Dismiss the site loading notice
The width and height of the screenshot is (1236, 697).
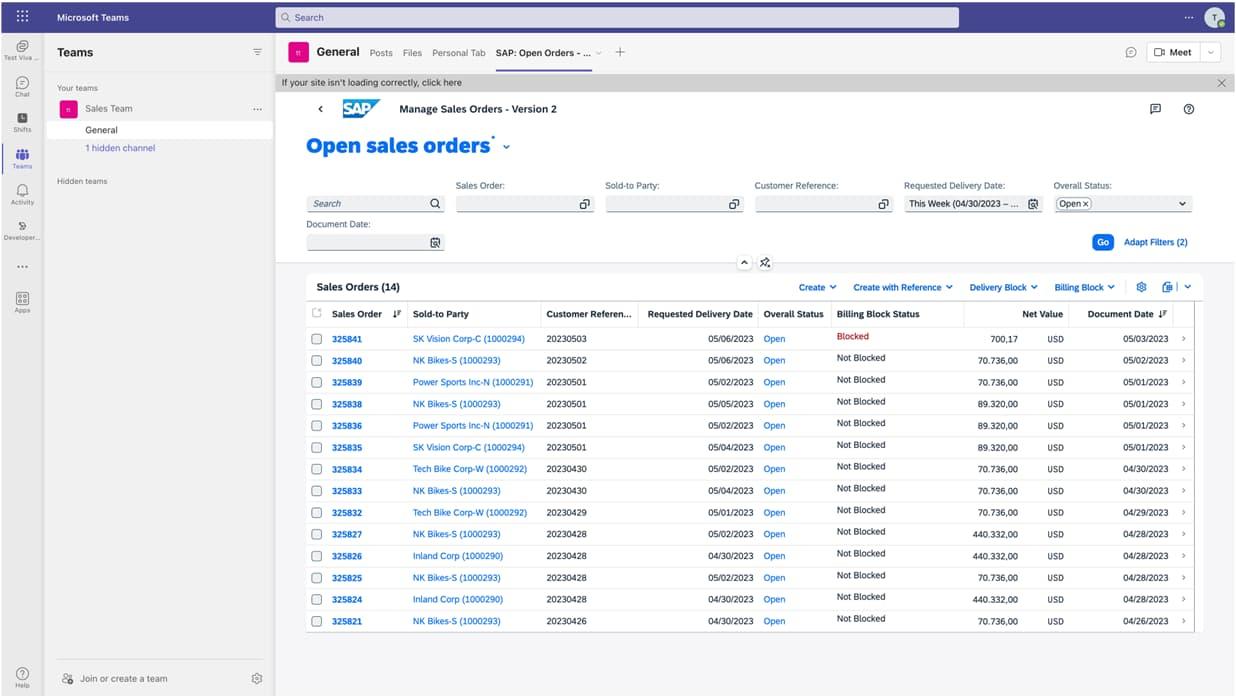(1221, 83)
